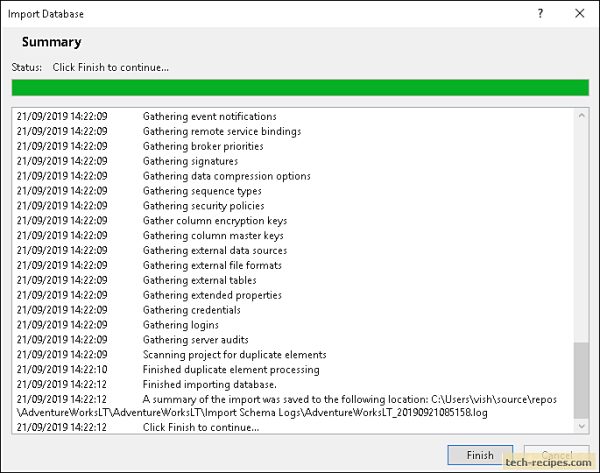This screenshot has width=600, height=473.
Task: Select the 'Gathering data compression options' line
Action: point(227,176)
